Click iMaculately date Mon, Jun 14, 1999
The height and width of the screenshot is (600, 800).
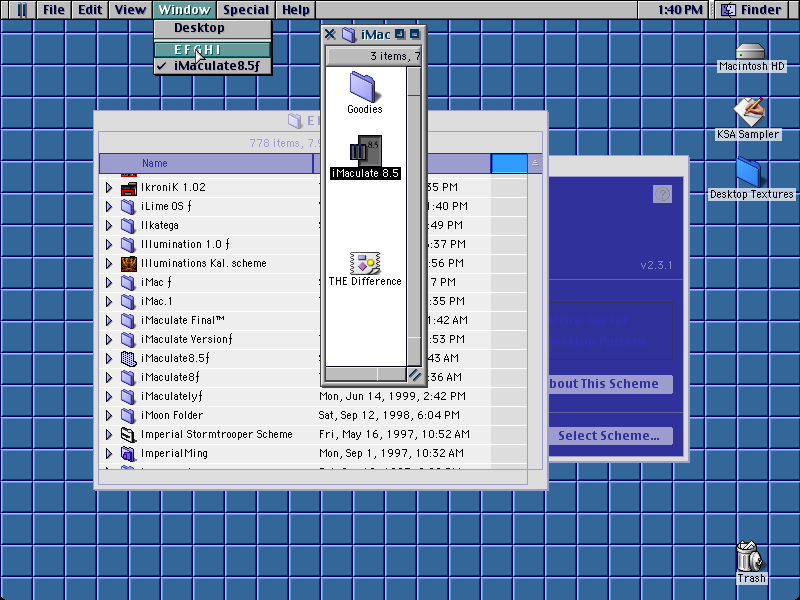pos(392,396)
